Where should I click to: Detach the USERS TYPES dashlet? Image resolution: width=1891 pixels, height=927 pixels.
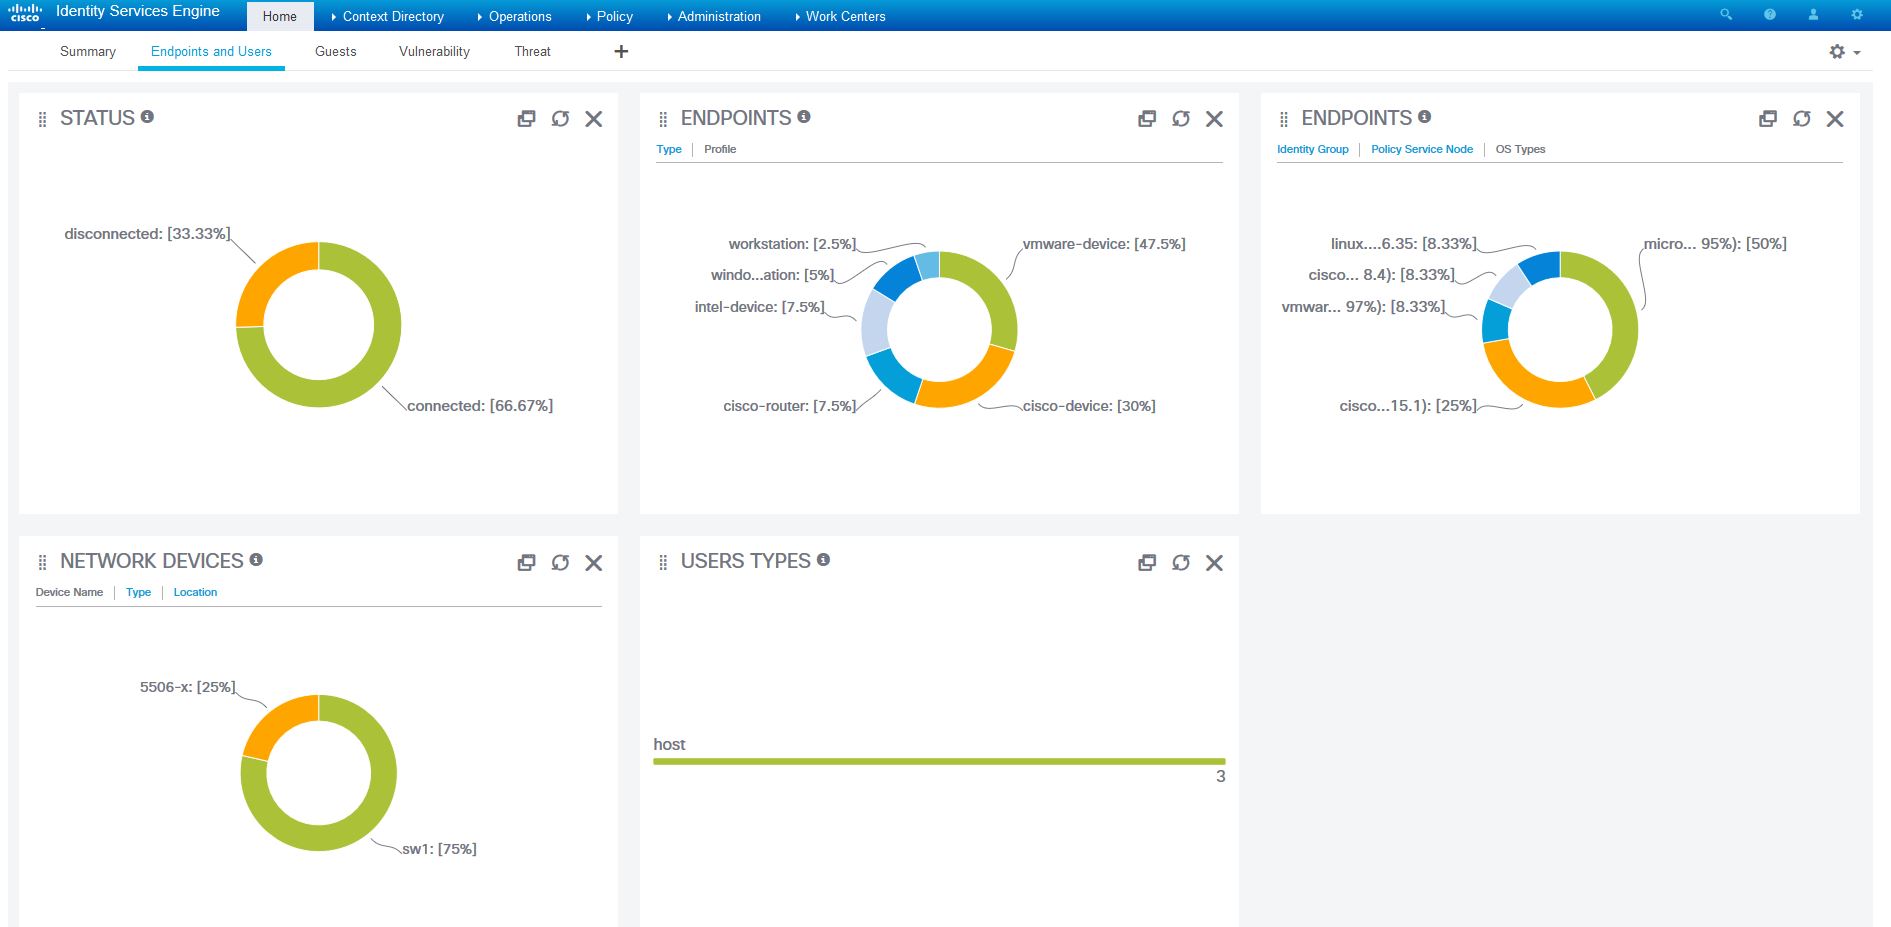[x=1147, y=563]
